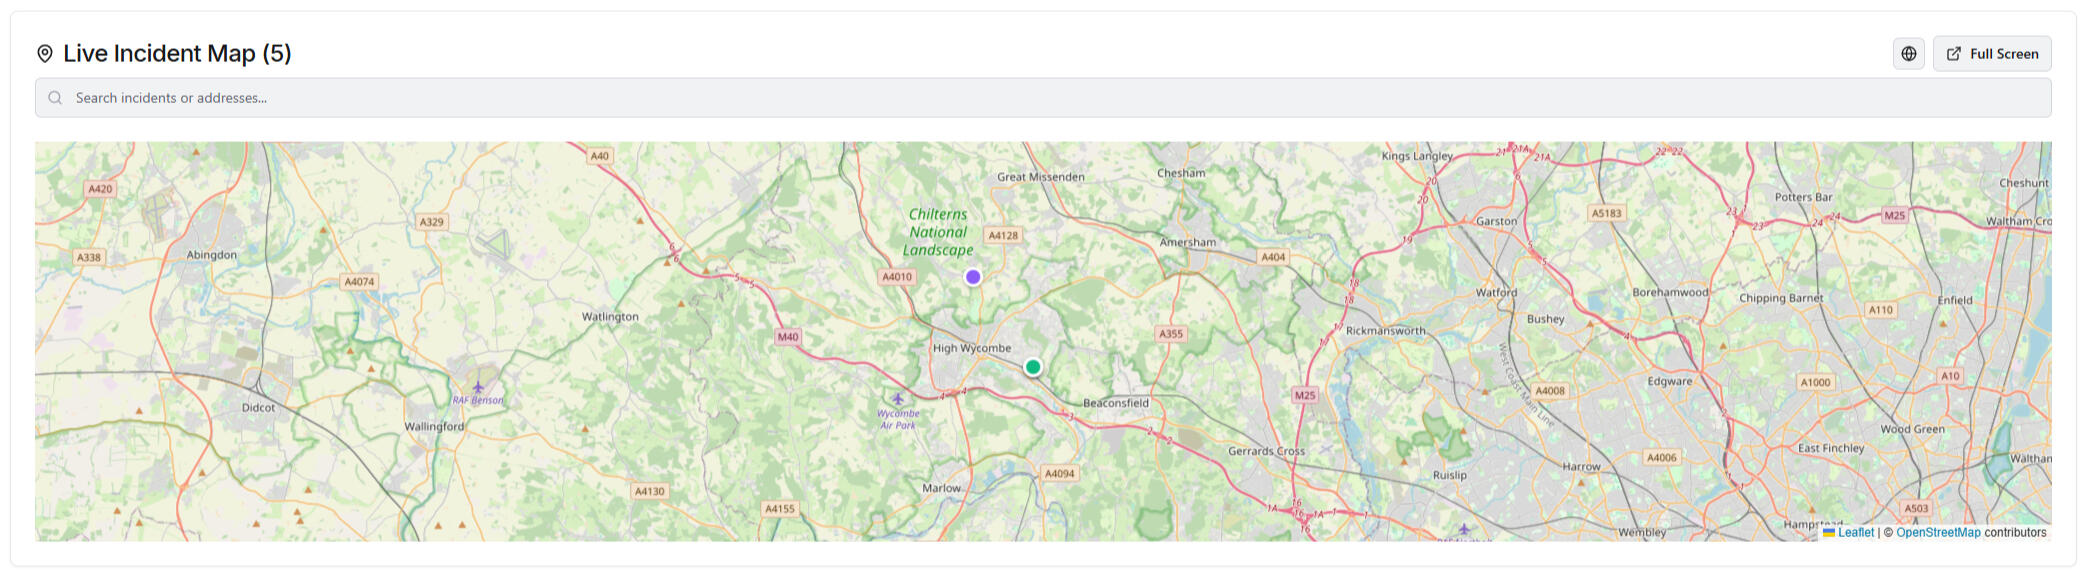Click the A4010 road shield
This screenshot has width=2088, height=575.
pos(897,277)
